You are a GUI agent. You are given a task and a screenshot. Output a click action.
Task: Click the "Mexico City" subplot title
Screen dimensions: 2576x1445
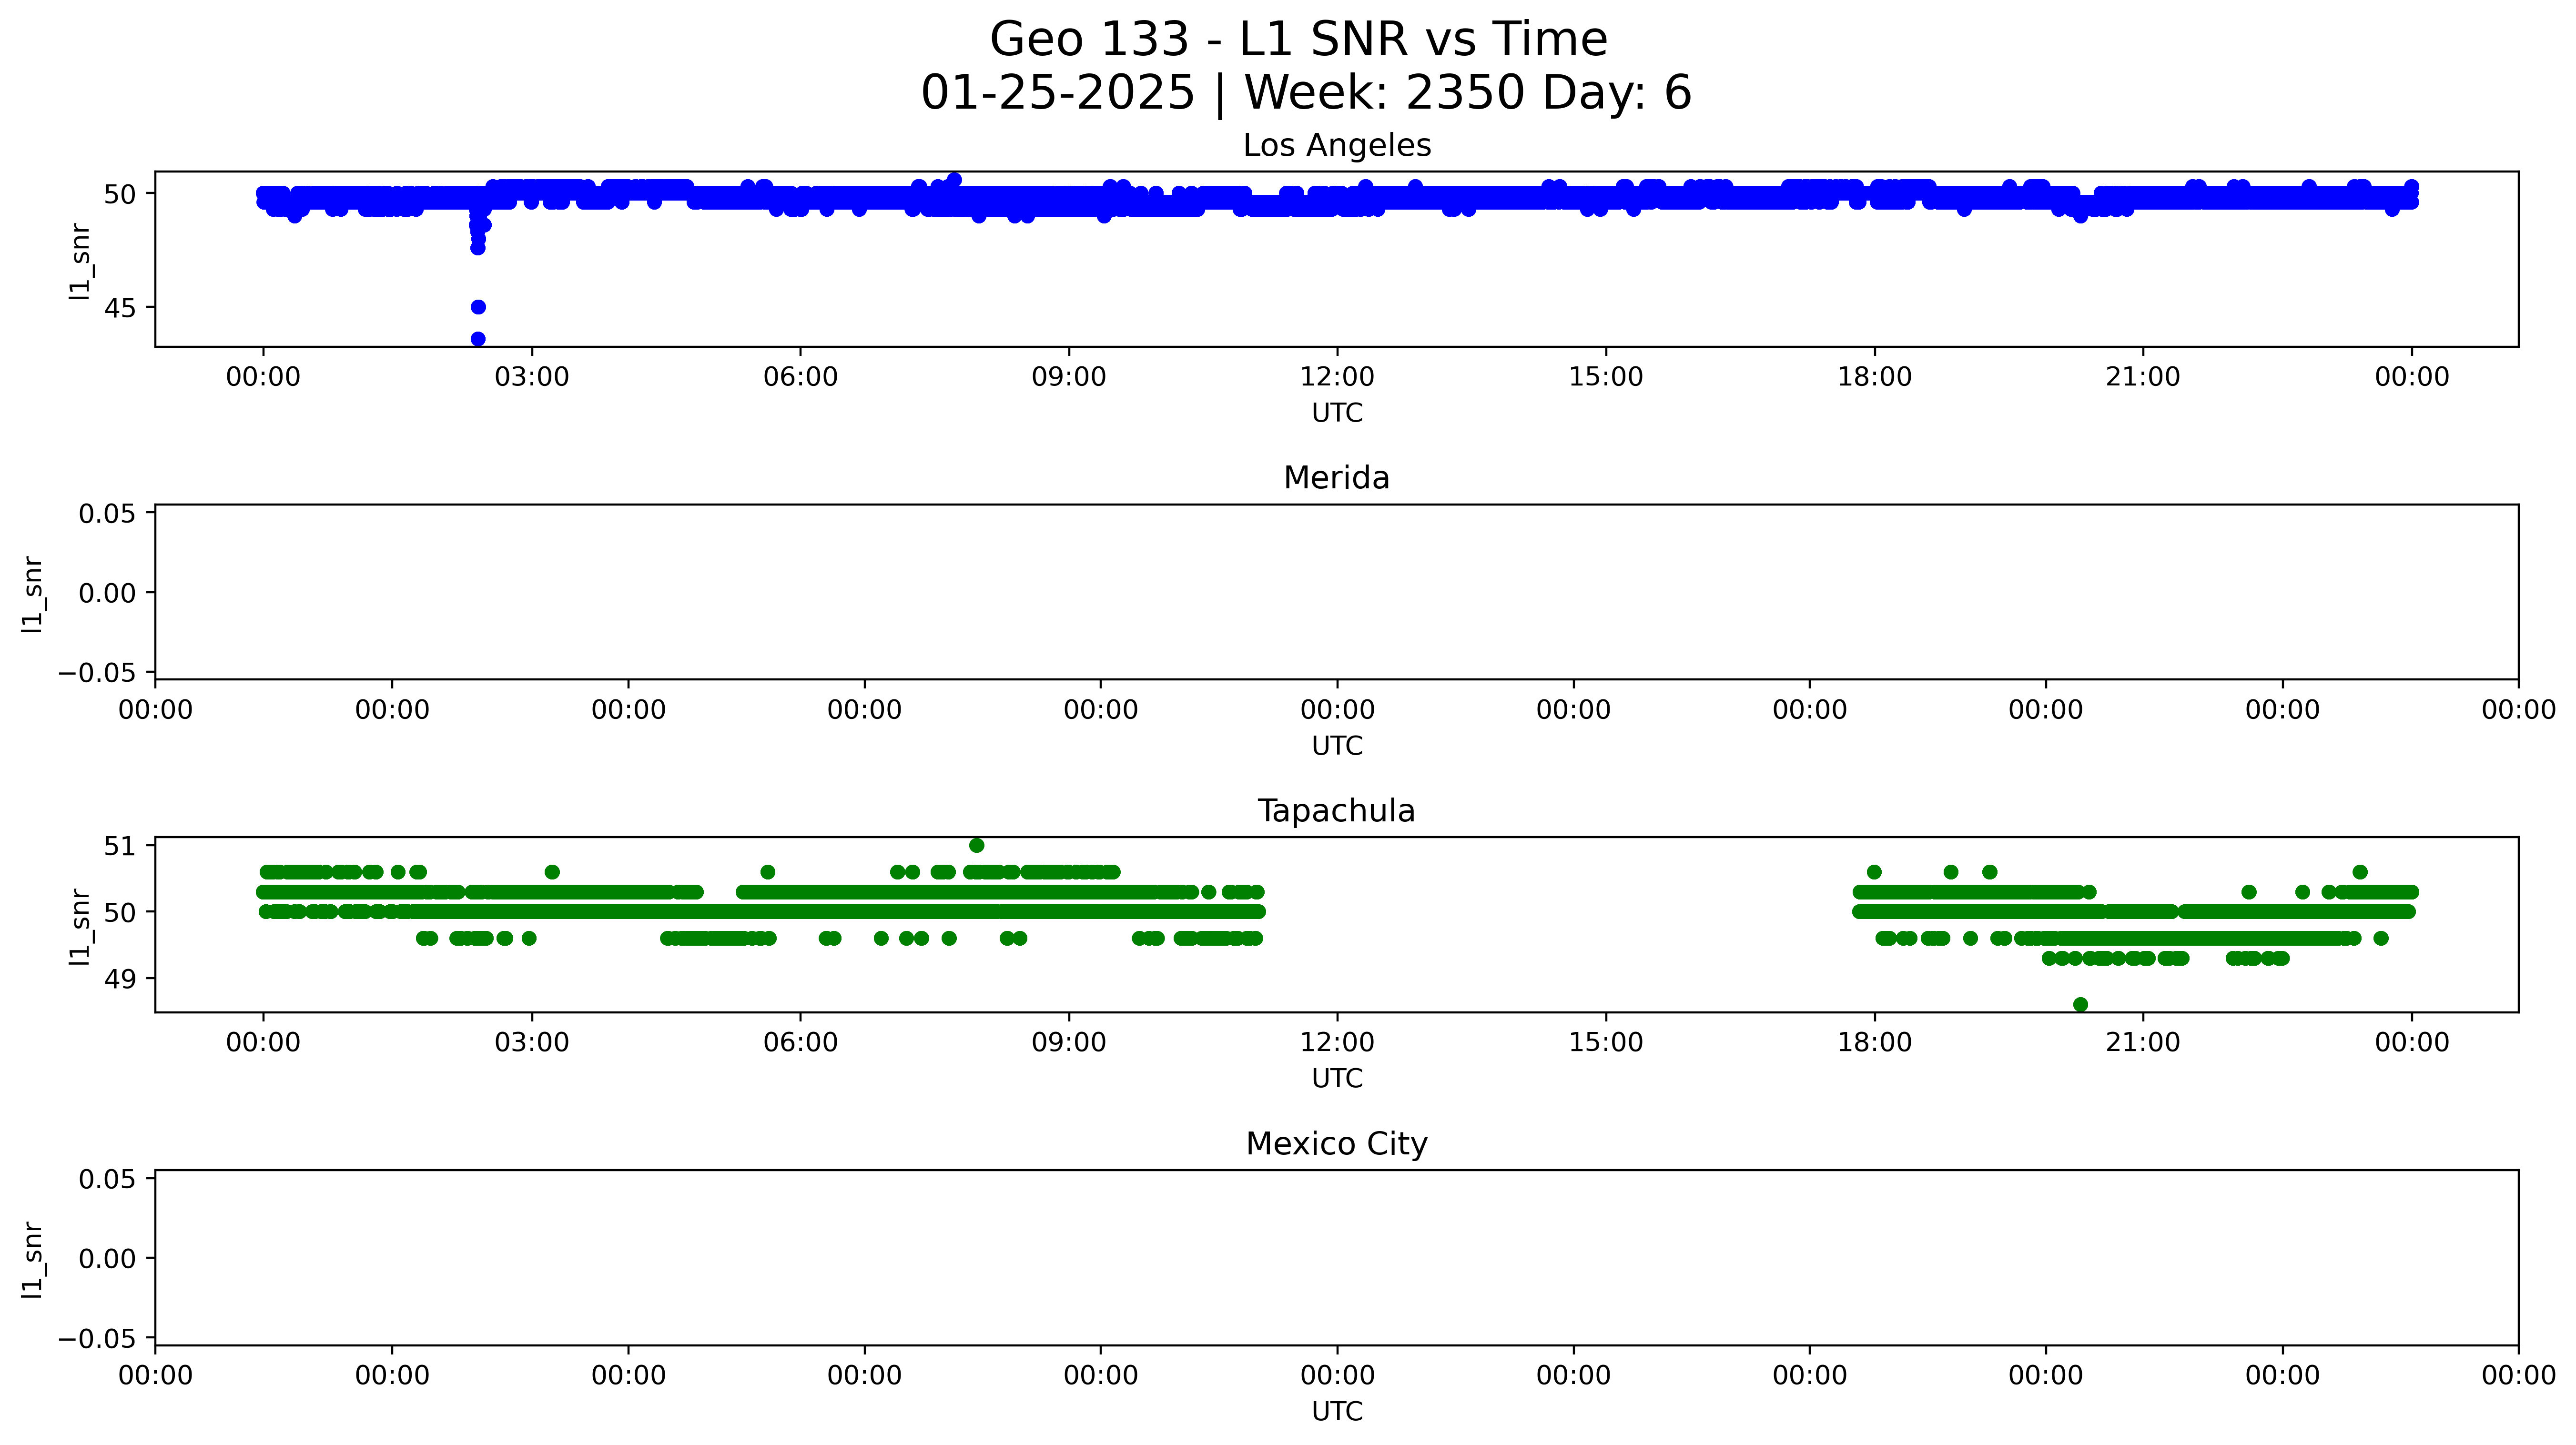[x=1336, y=1144]
